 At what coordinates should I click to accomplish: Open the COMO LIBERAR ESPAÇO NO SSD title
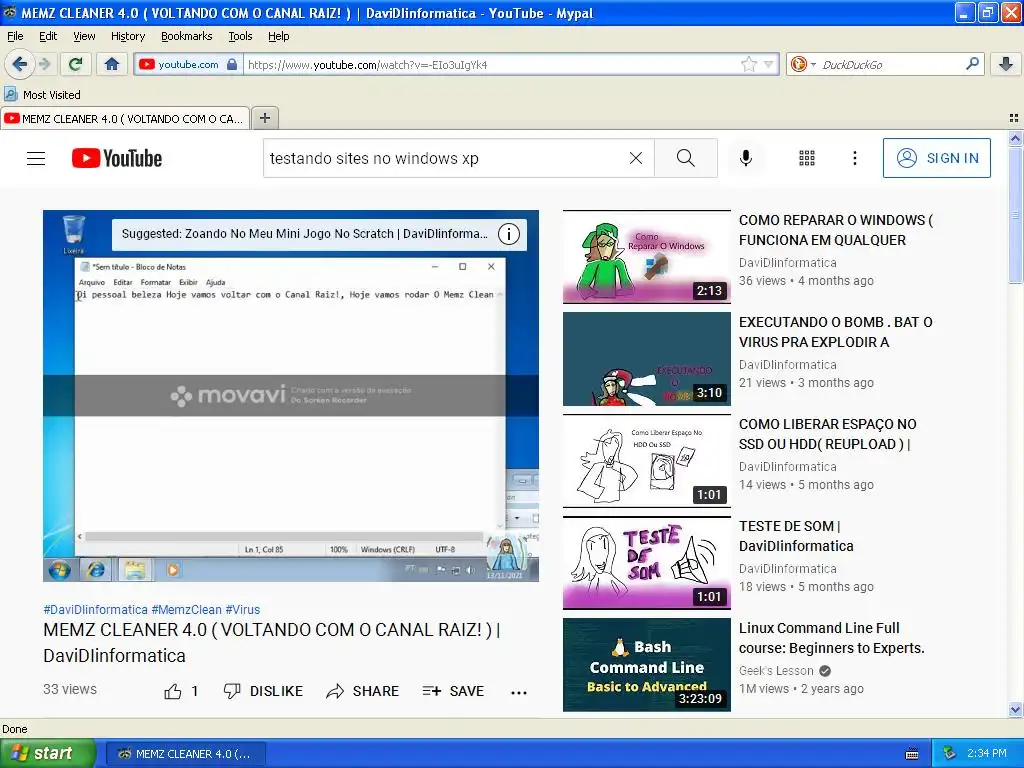[828, 434]
